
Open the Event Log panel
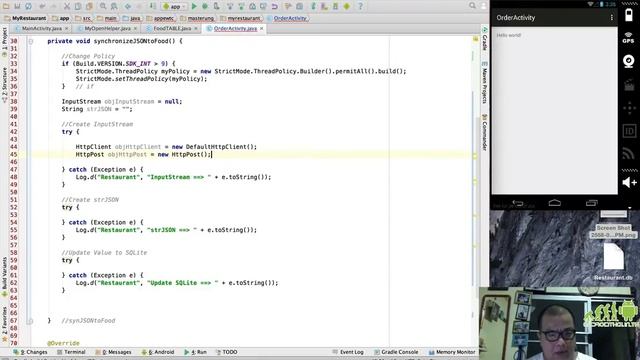[348, 352]
